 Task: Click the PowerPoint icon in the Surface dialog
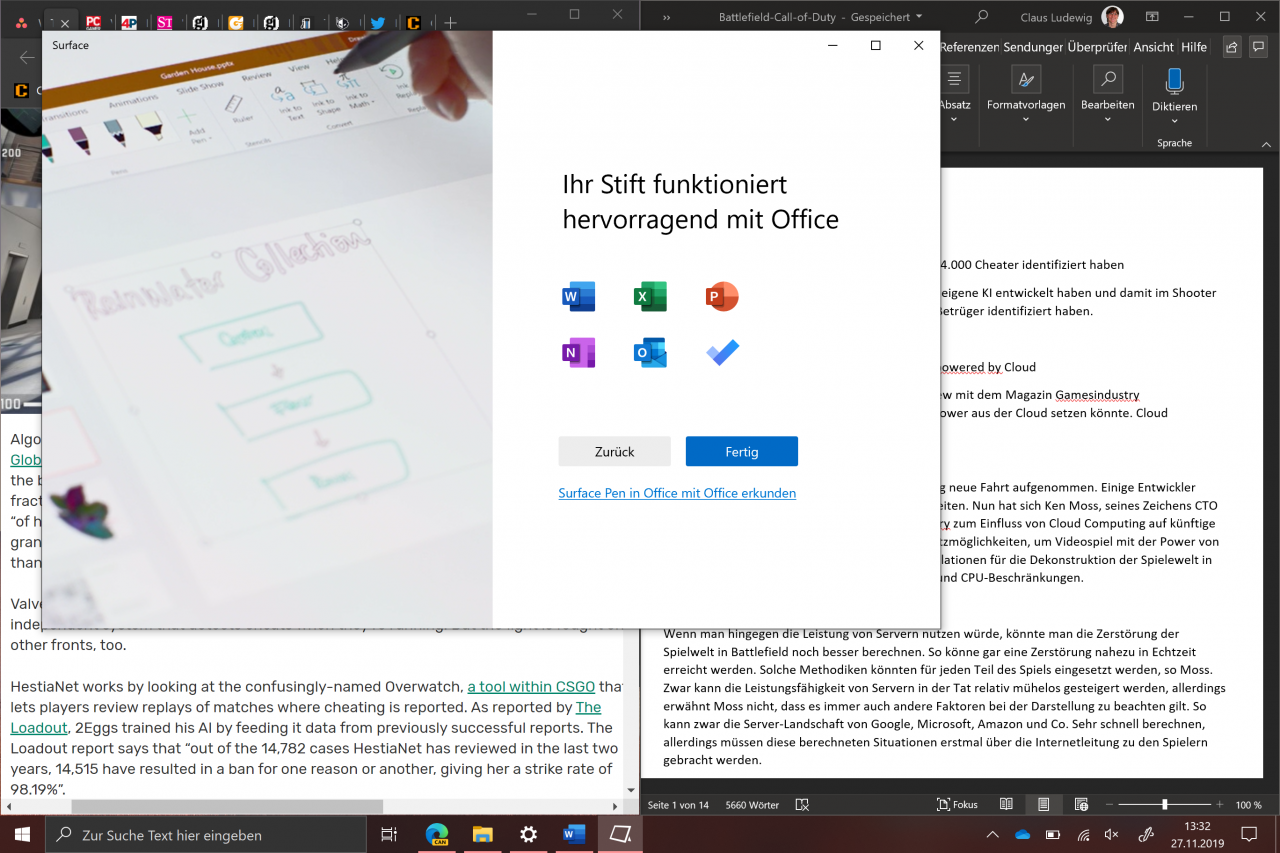[x=721, y=297]
